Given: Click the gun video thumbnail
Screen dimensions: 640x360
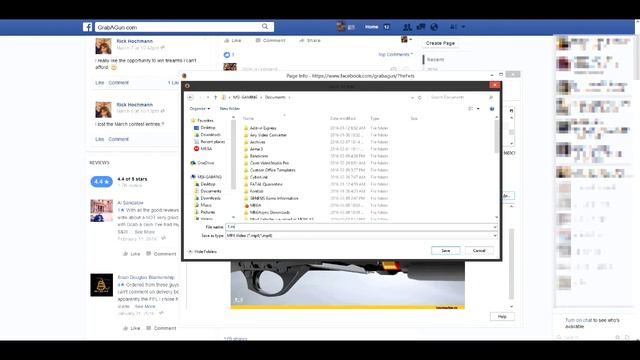Looking at the screenshot, I should tap(347, 285).
